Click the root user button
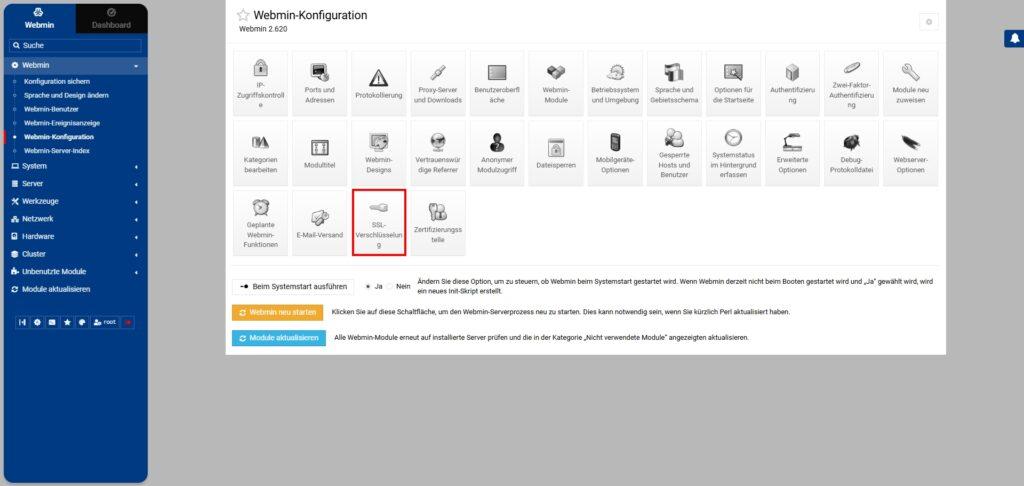This screenshot has height=486, width=1024. pyautogui.click(x=105, y=322)
